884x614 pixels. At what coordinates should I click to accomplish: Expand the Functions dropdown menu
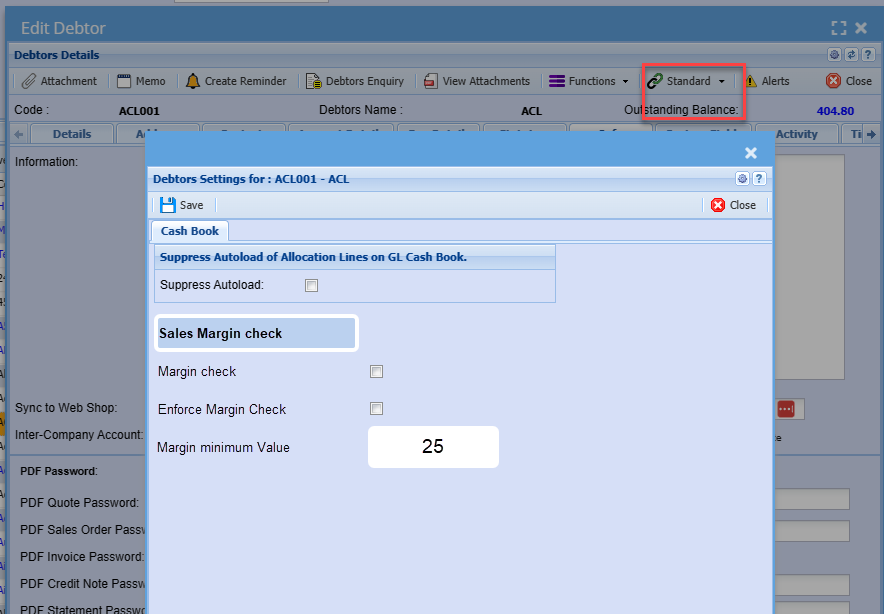[x=589, y=81]
